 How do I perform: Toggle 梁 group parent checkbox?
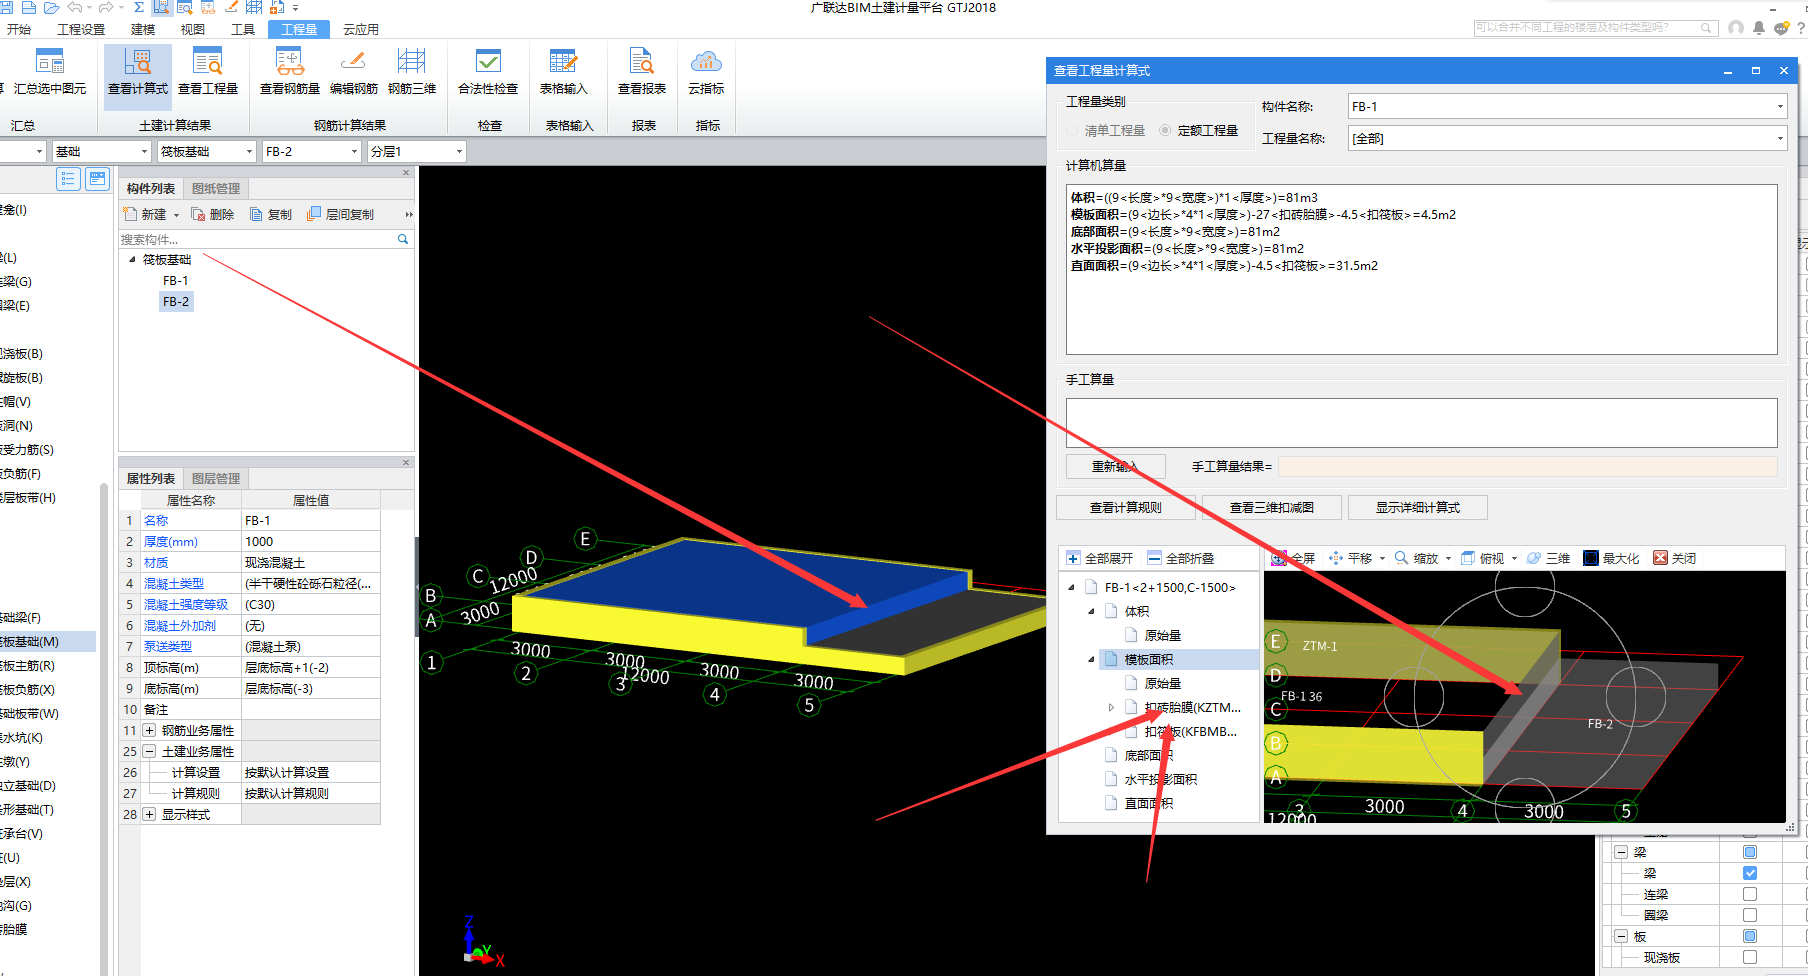pyautogui.click(x=1750, y=852)
